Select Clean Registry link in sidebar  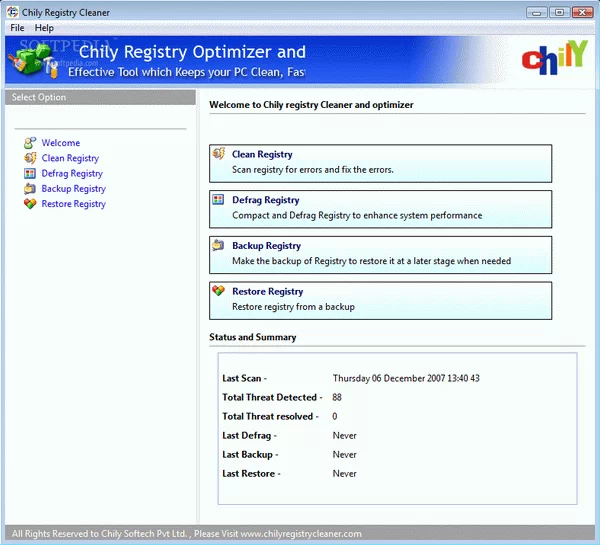pyautogui.click(x=70, y=158)
